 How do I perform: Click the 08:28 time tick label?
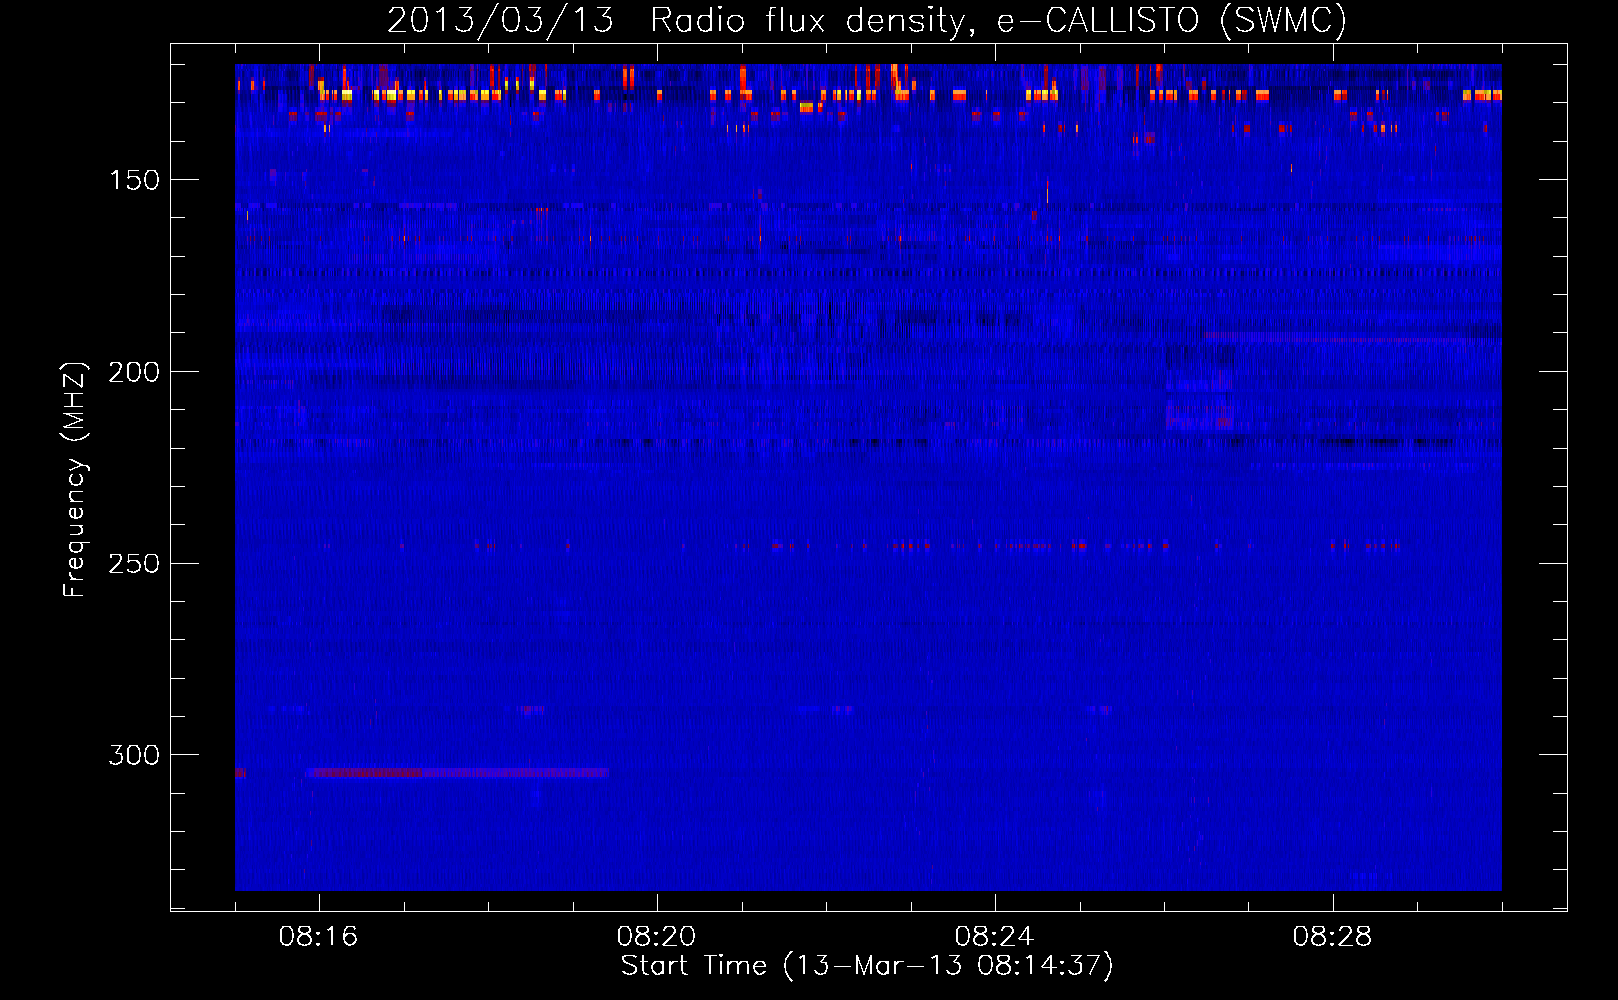1333,937
